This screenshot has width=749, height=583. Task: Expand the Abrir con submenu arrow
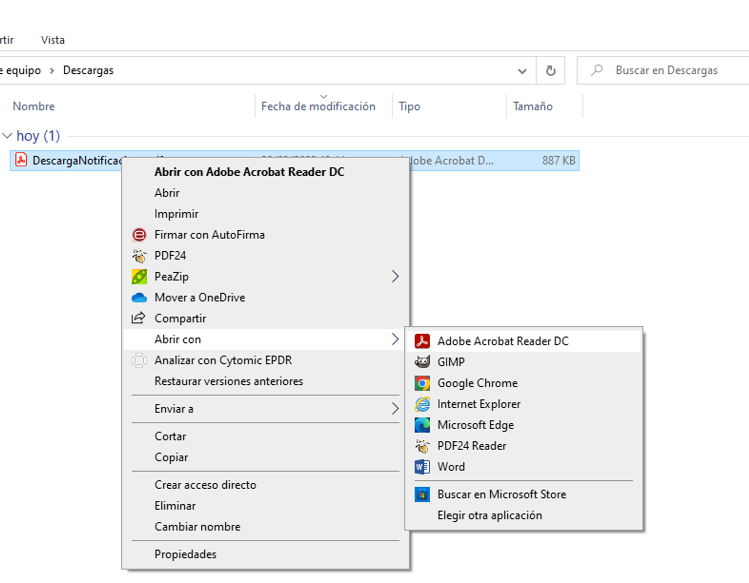395,339
